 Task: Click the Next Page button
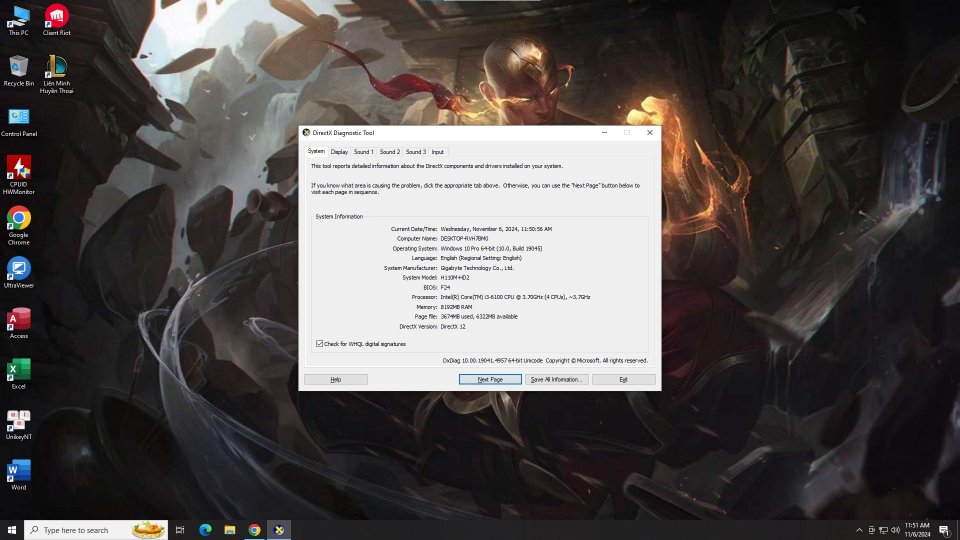[x=490, y=380]
